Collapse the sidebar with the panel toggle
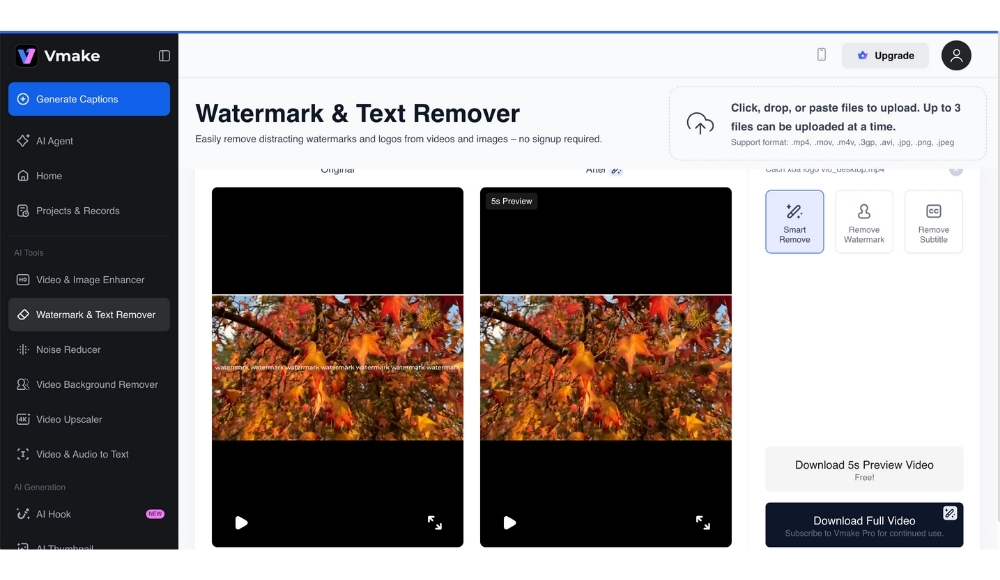The width and height of the screenshot is (1000, 580). 164,56
